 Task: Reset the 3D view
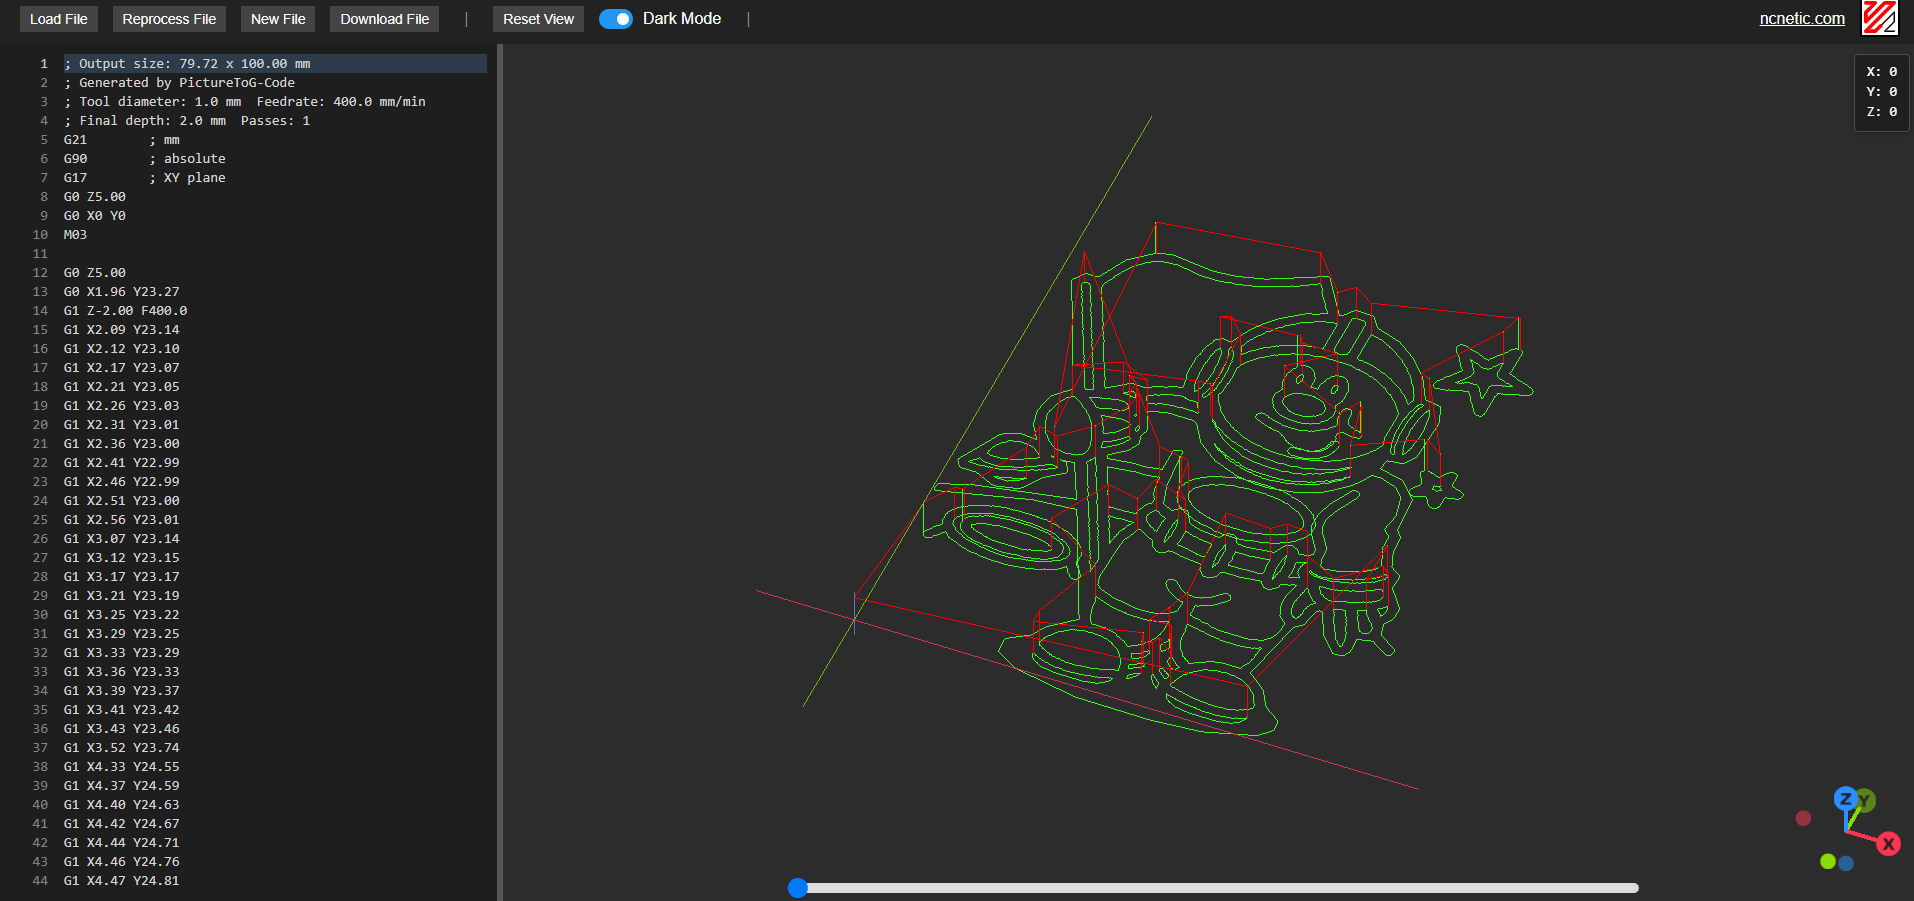(538, 19)
